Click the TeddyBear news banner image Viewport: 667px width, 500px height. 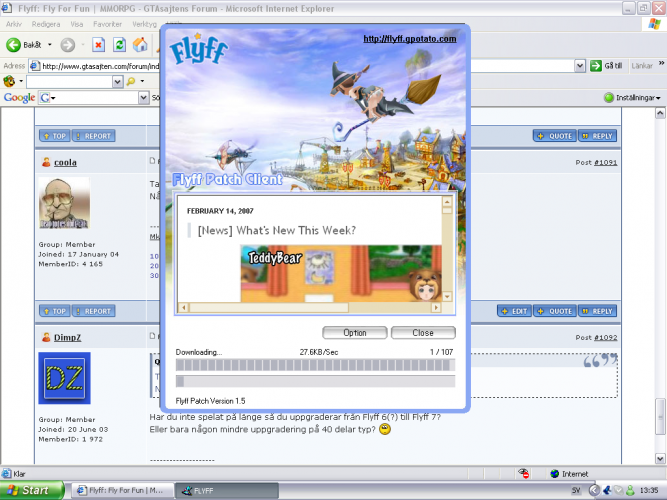341,273
